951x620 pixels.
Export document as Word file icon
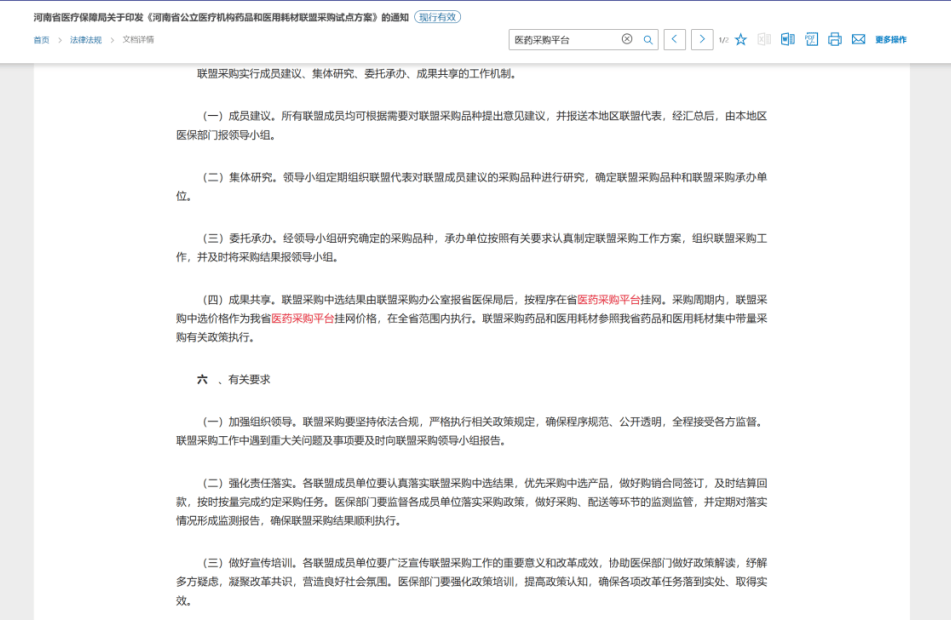[787, 39]
